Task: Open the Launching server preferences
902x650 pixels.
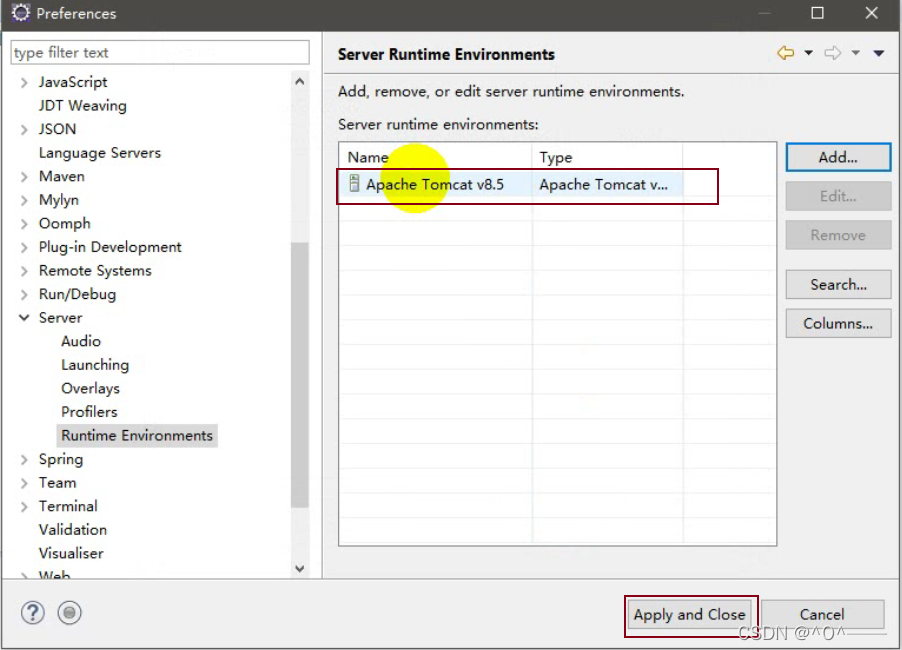Action: point(95,365)
